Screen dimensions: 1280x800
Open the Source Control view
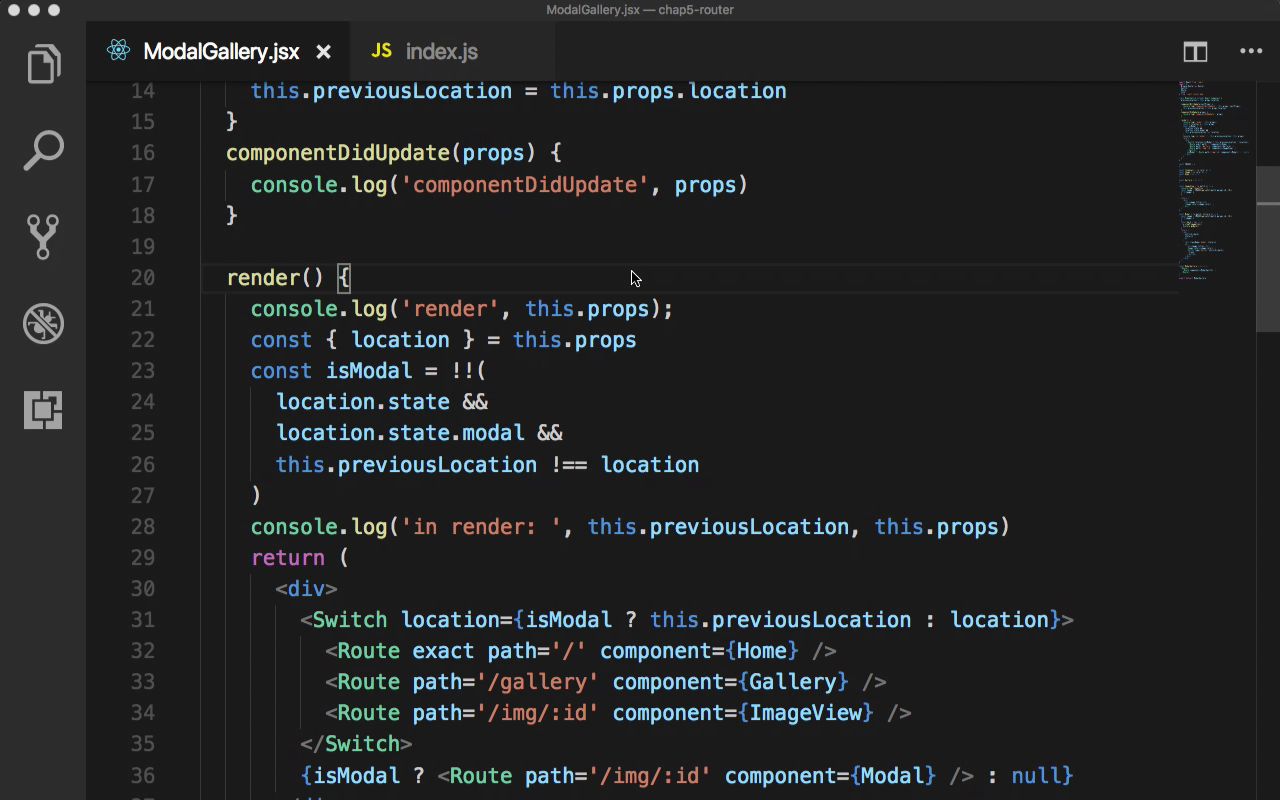point(43,237)
